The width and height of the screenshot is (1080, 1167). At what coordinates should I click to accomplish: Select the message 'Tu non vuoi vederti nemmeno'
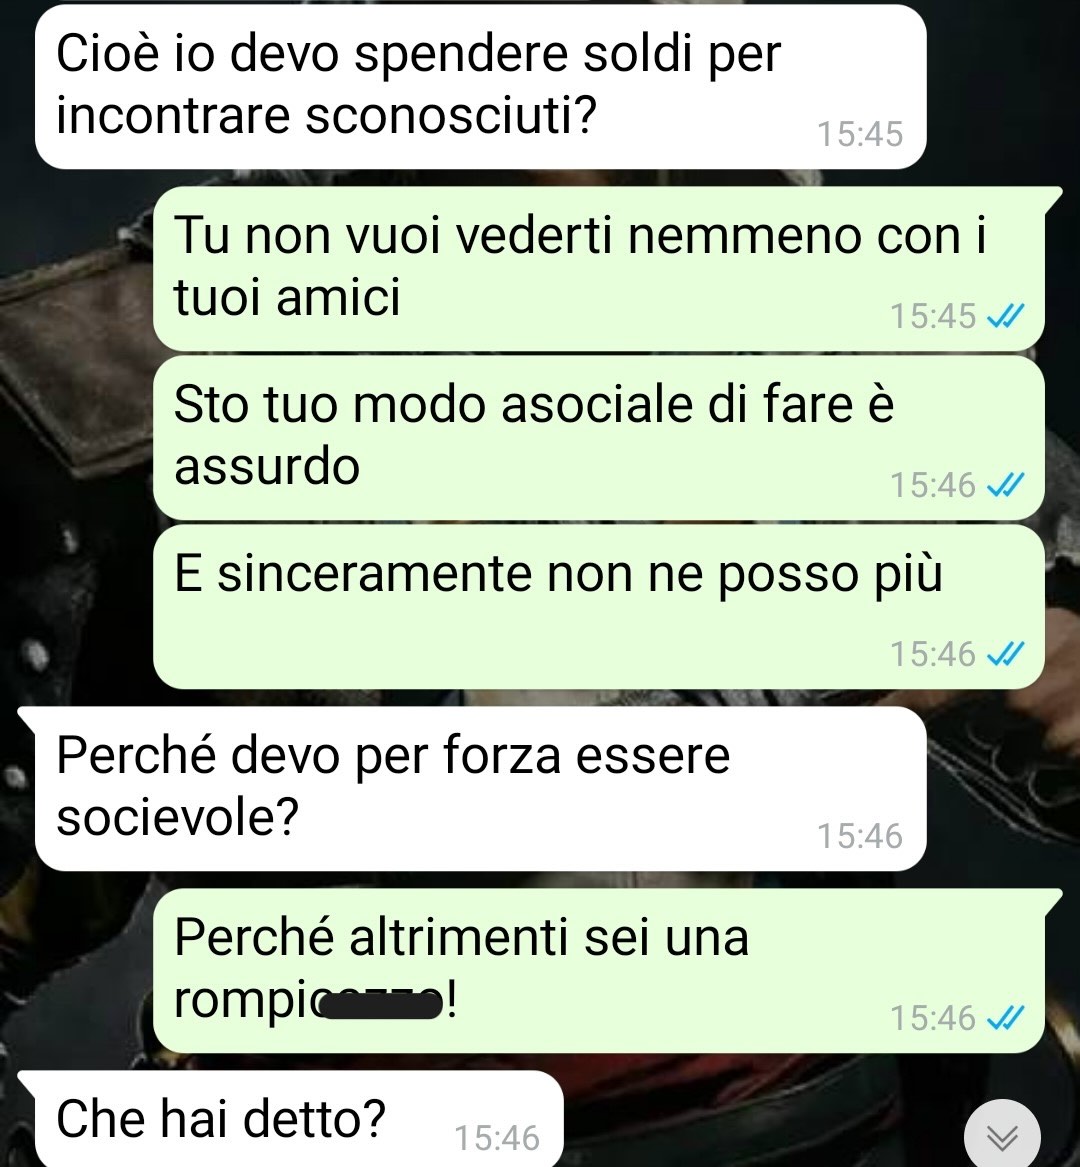point(599,268)
